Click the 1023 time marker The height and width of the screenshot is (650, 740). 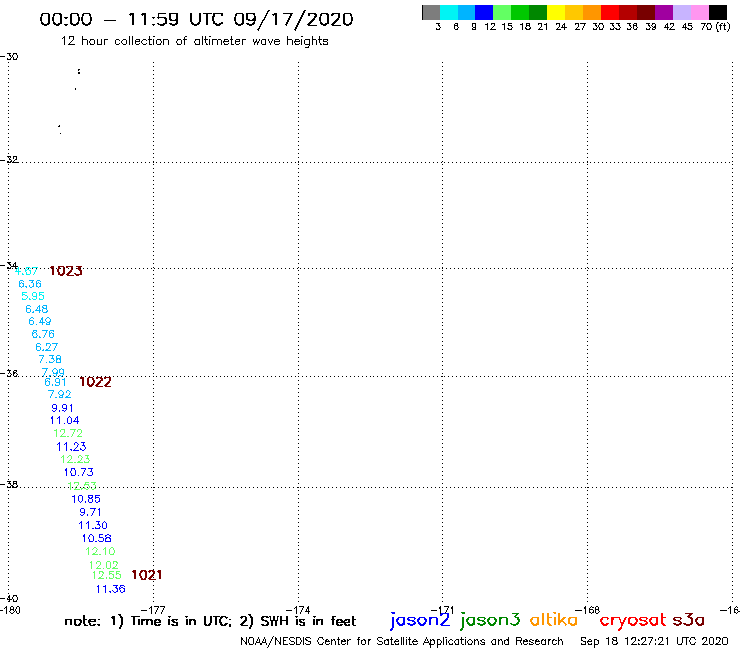pyautogui.click(x=66, y=271)
